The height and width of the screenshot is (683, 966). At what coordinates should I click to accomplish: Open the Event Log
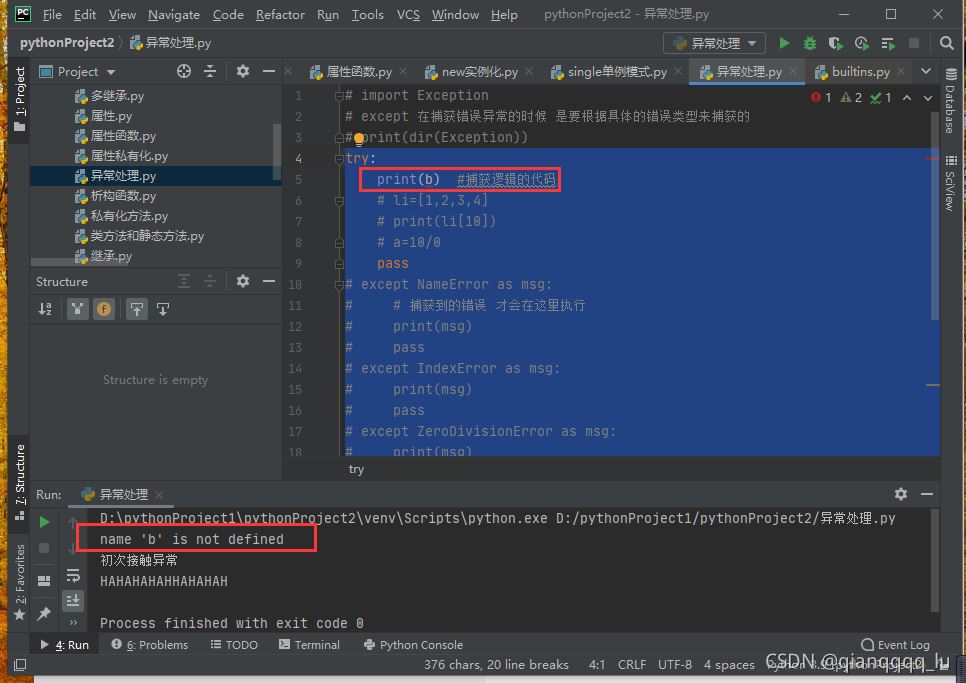coord(895,645)
